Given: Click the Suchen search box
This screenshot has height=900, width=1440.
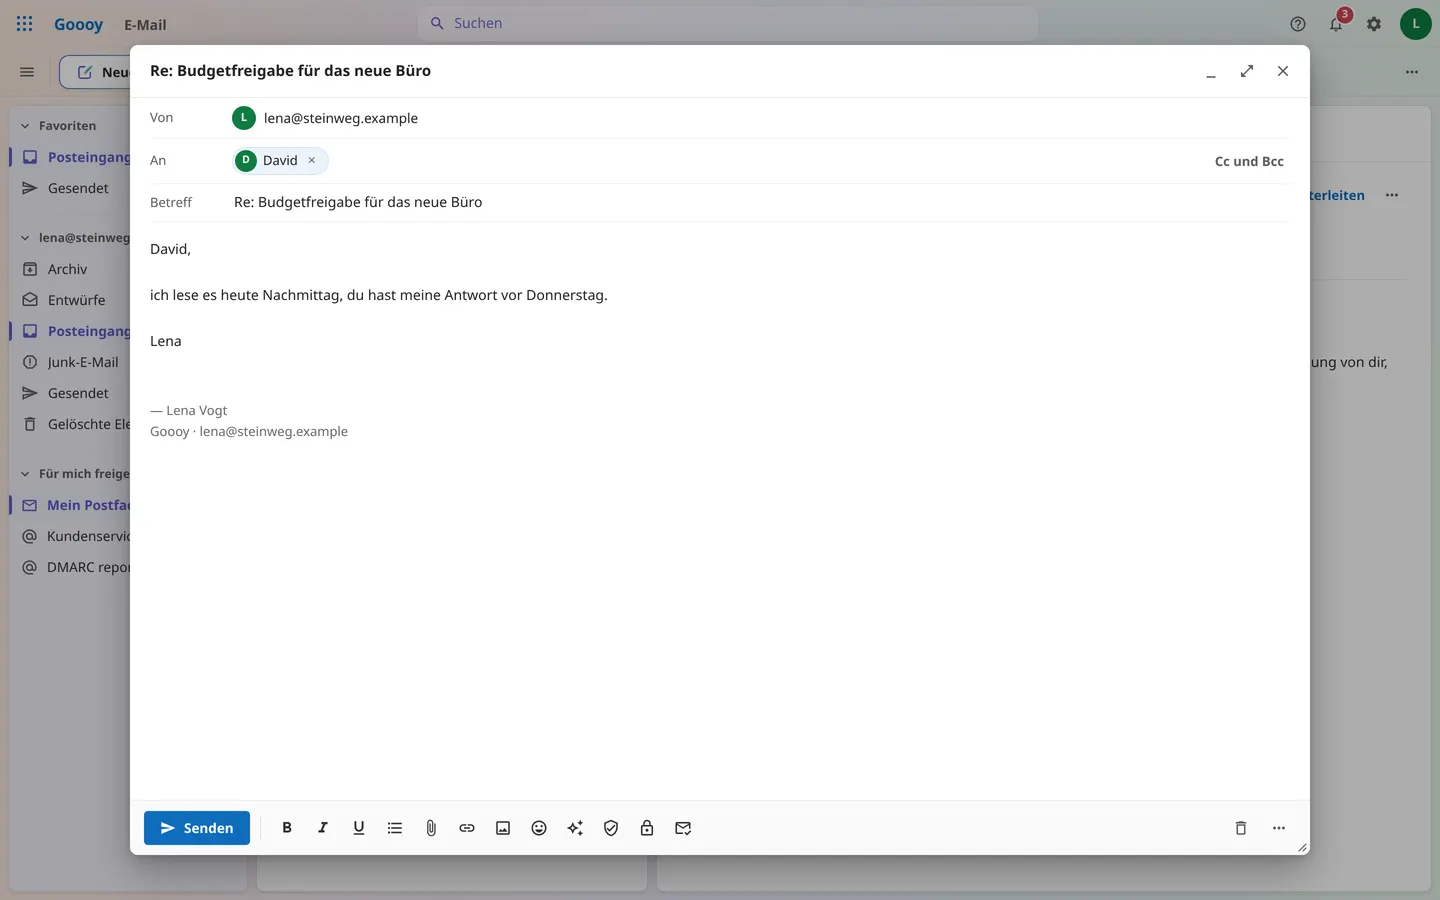Looking at the screenshot, I should point(728,23).
